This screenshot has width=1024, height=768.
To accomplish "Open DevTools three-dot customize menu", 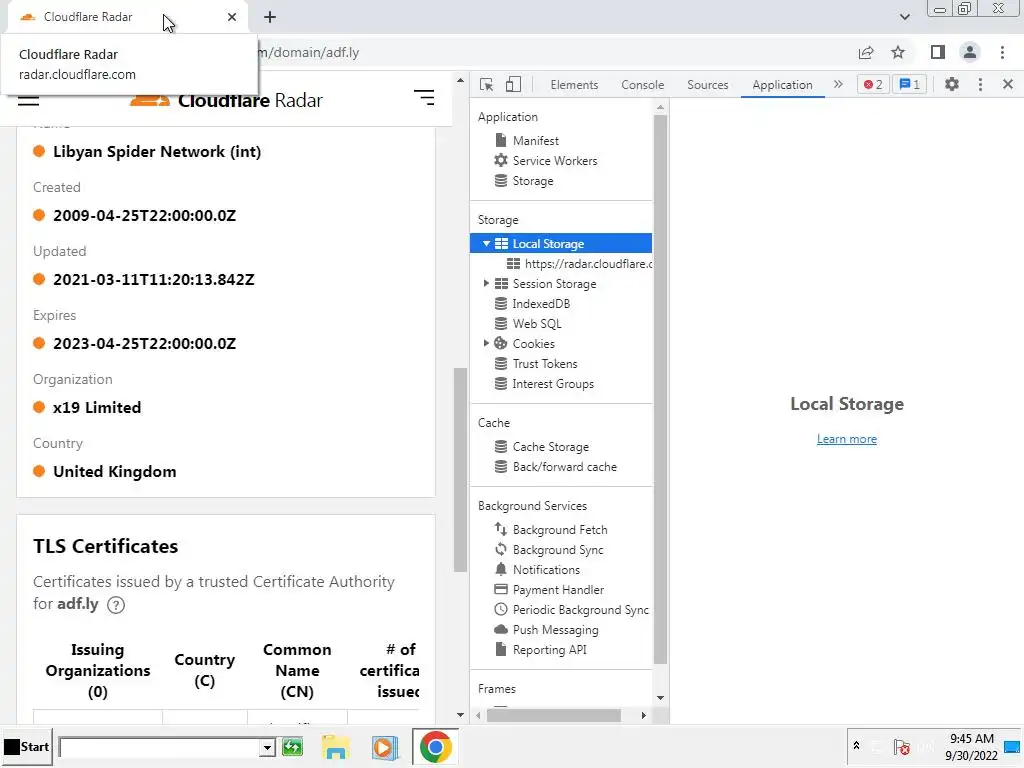I will point(980,84).
